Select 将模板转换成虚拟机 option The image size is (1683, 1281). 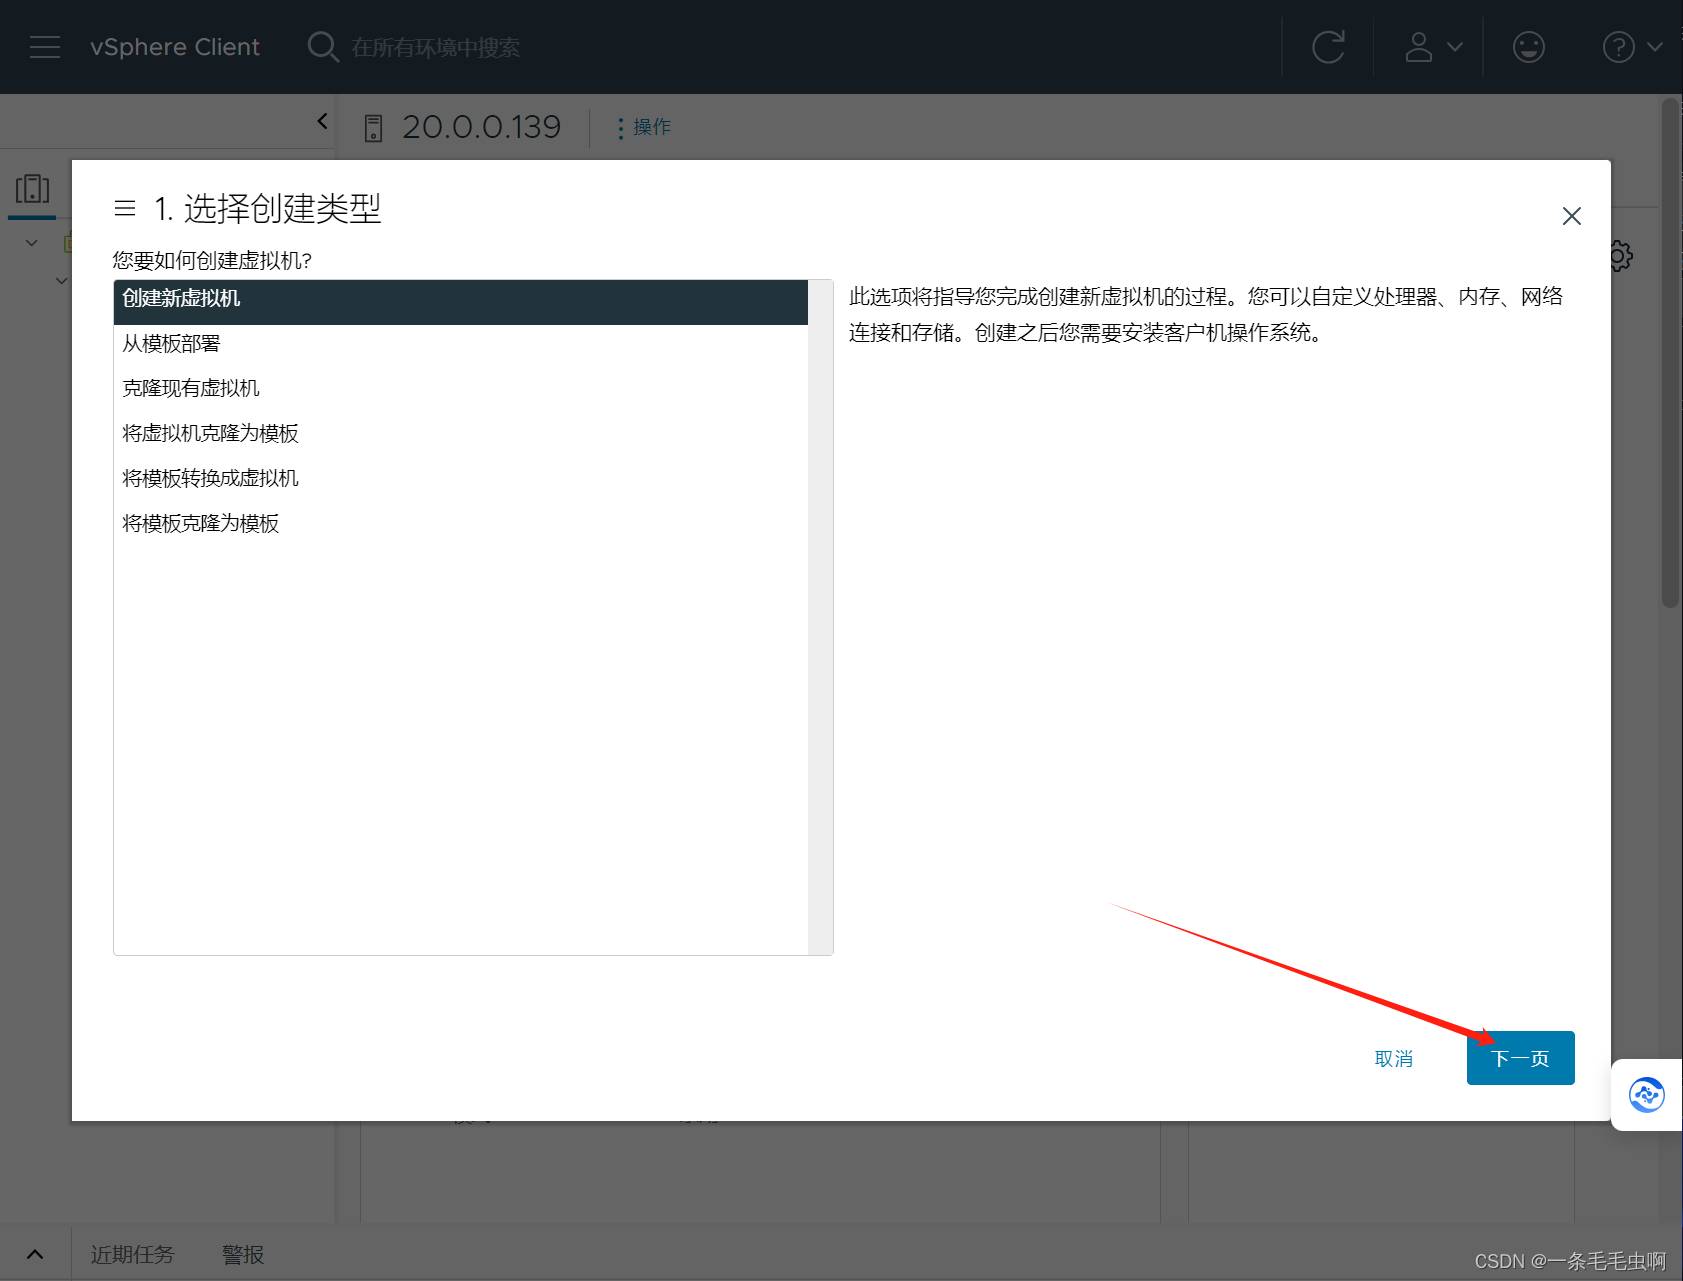[x=210, y=479]
